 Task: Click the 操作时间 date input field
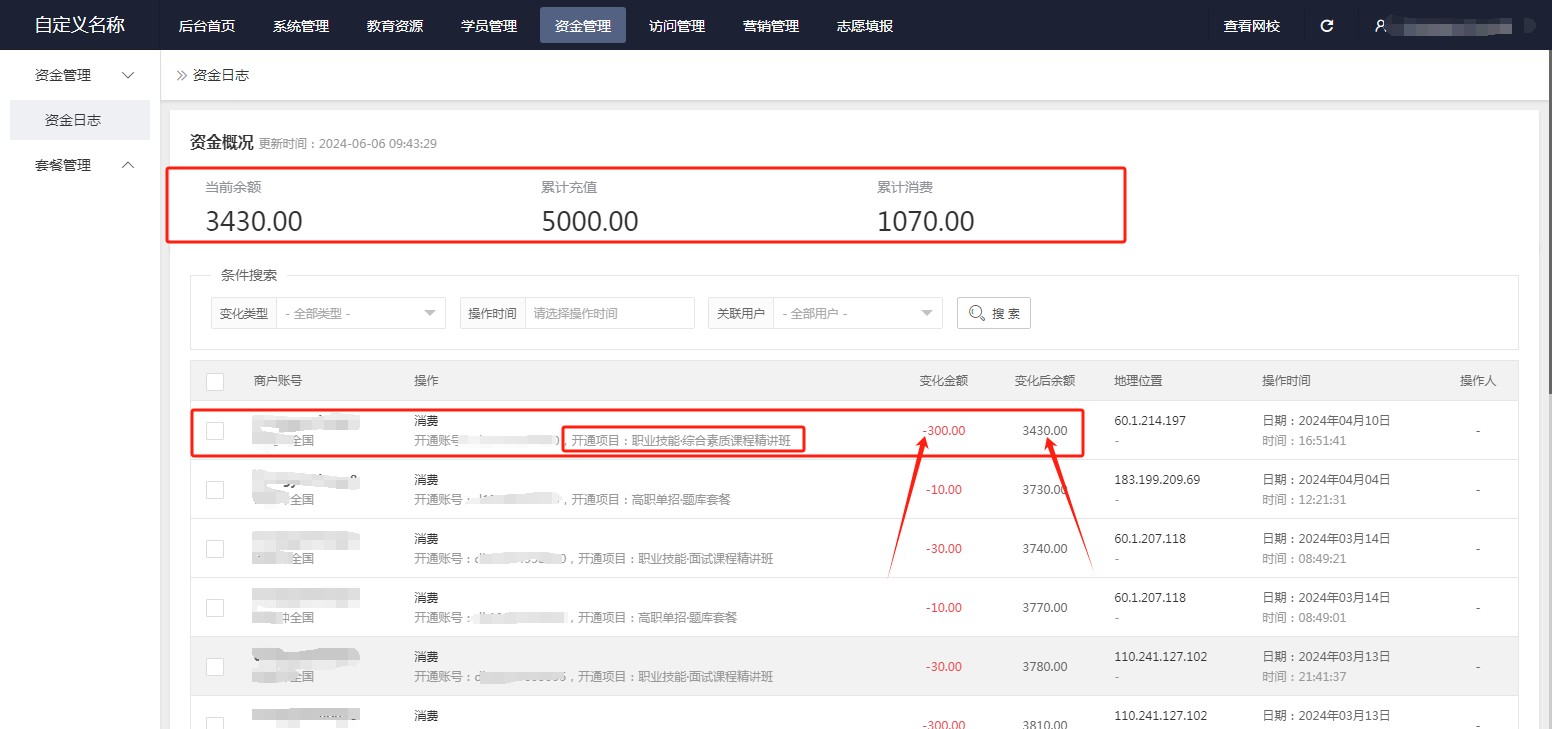click(x=609, y=313)
